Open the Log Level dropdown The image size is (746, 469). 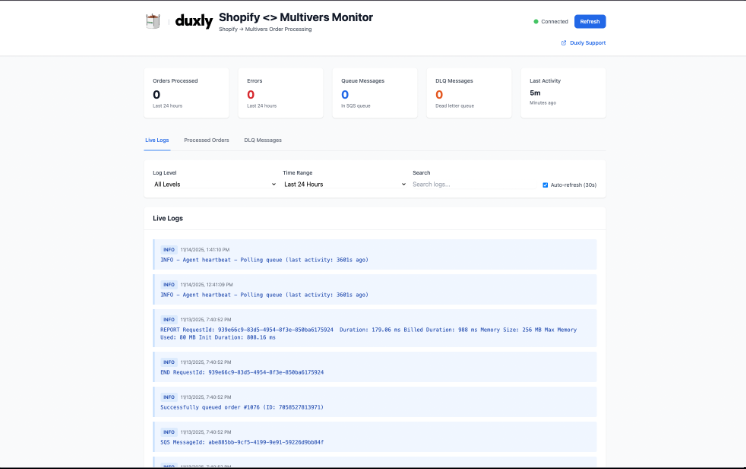coord(215,185)
